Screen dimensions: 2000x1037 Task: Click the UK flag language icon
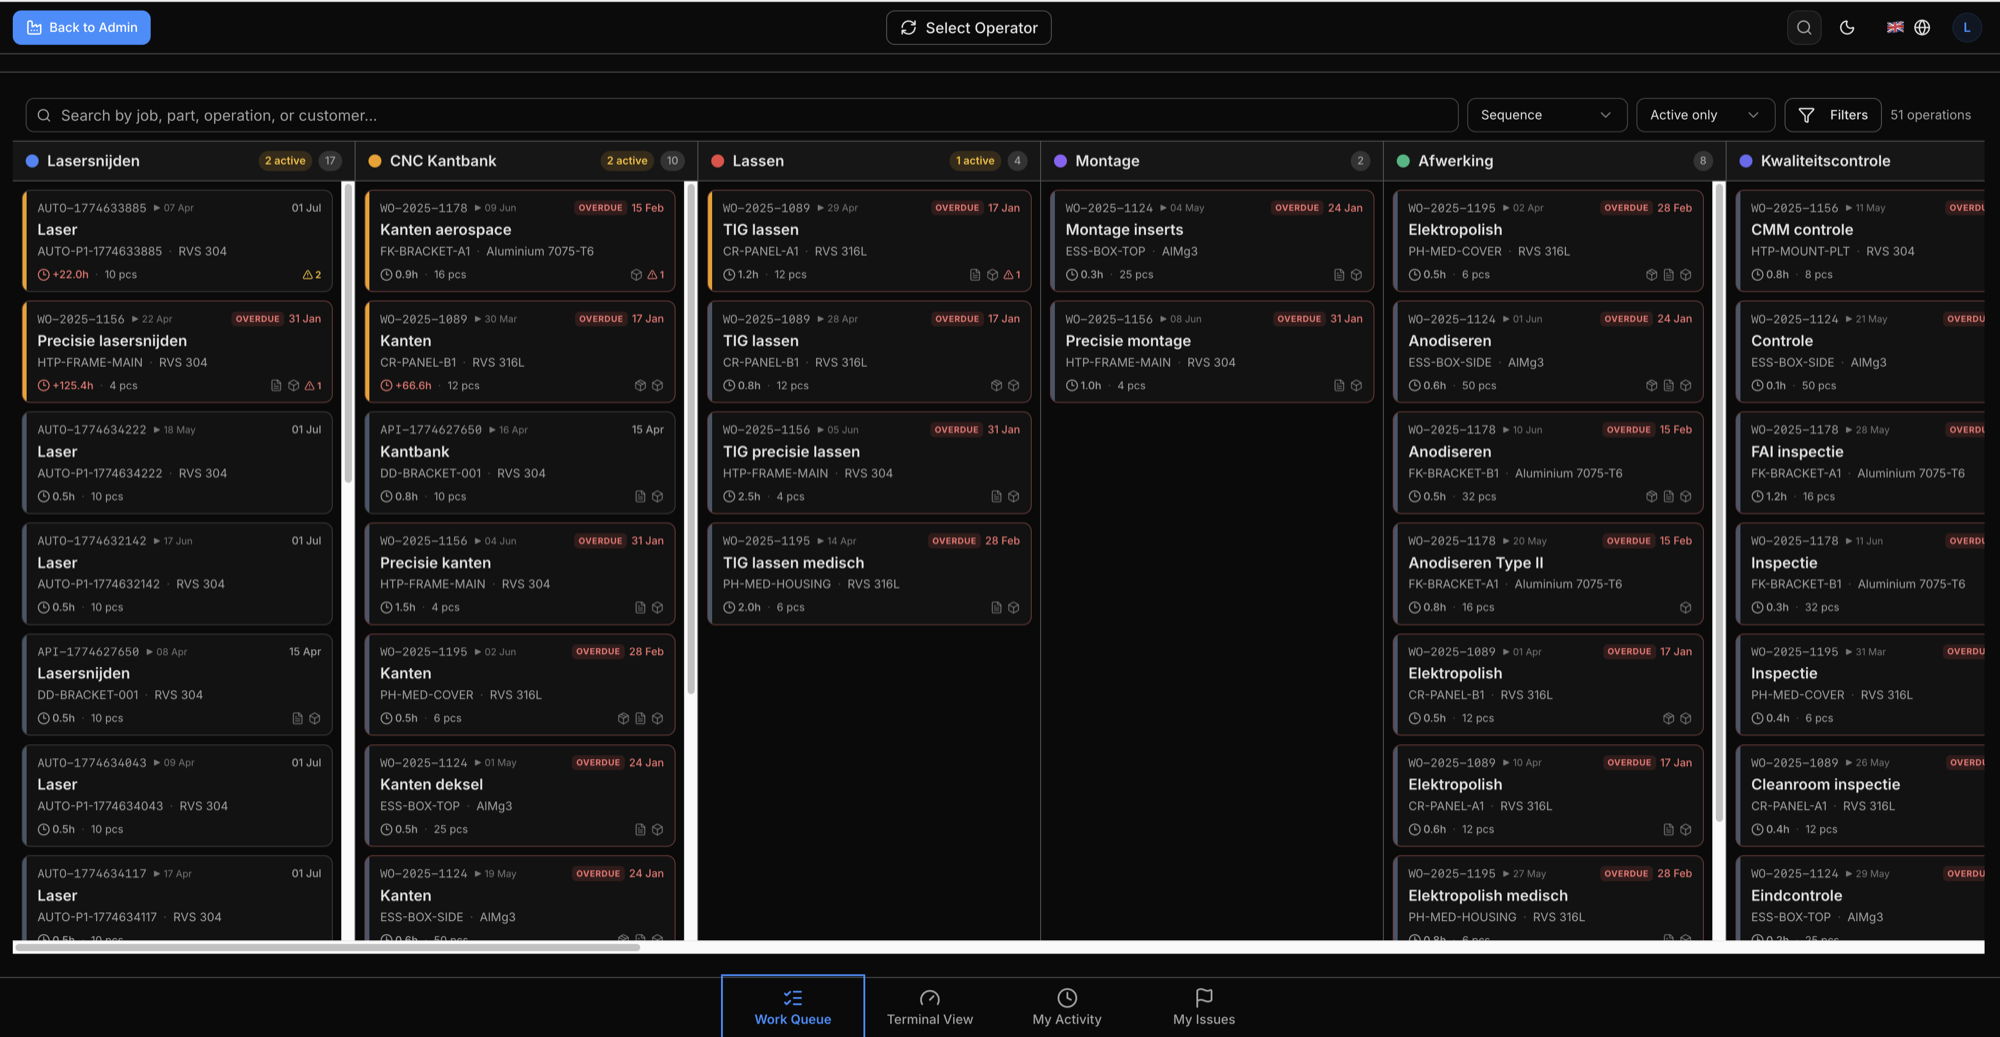[1895, 27]
